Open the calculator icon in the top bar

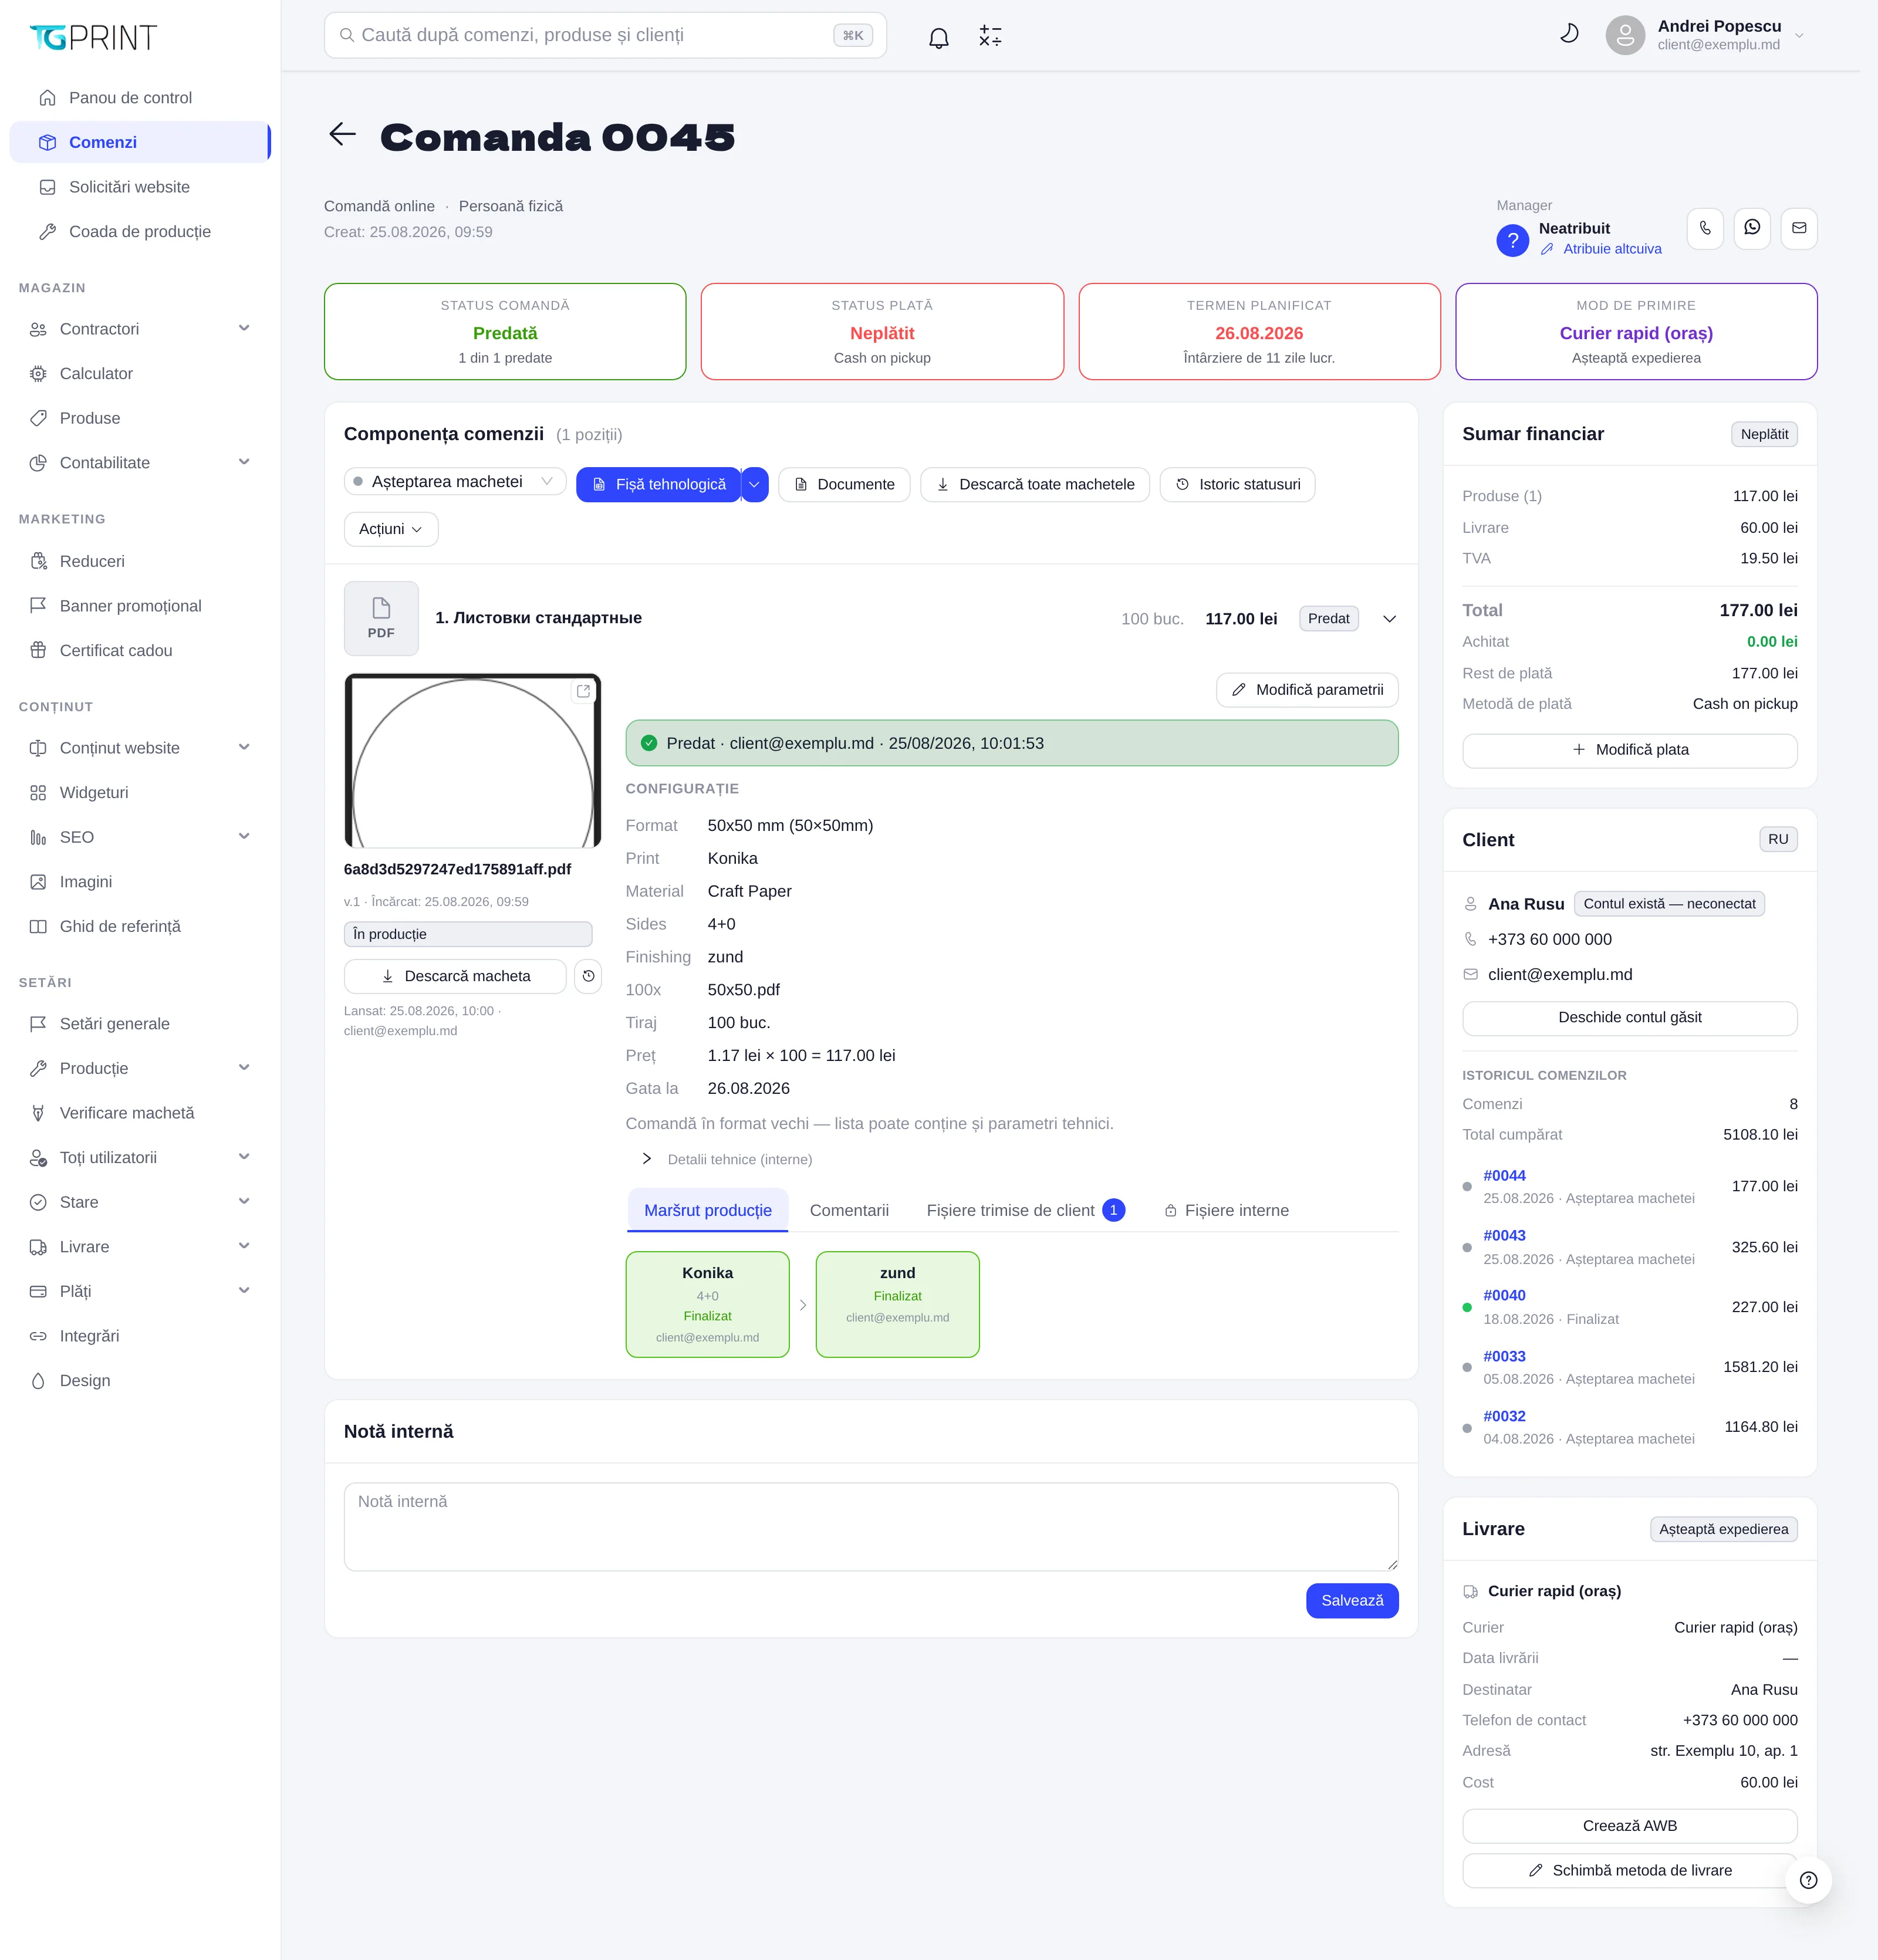pos(990,37)
